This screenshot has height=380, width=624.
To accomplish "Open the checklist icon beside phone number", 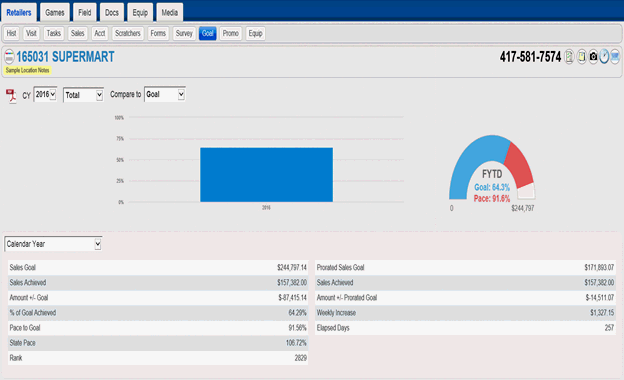I will click(x=569, y=57).
